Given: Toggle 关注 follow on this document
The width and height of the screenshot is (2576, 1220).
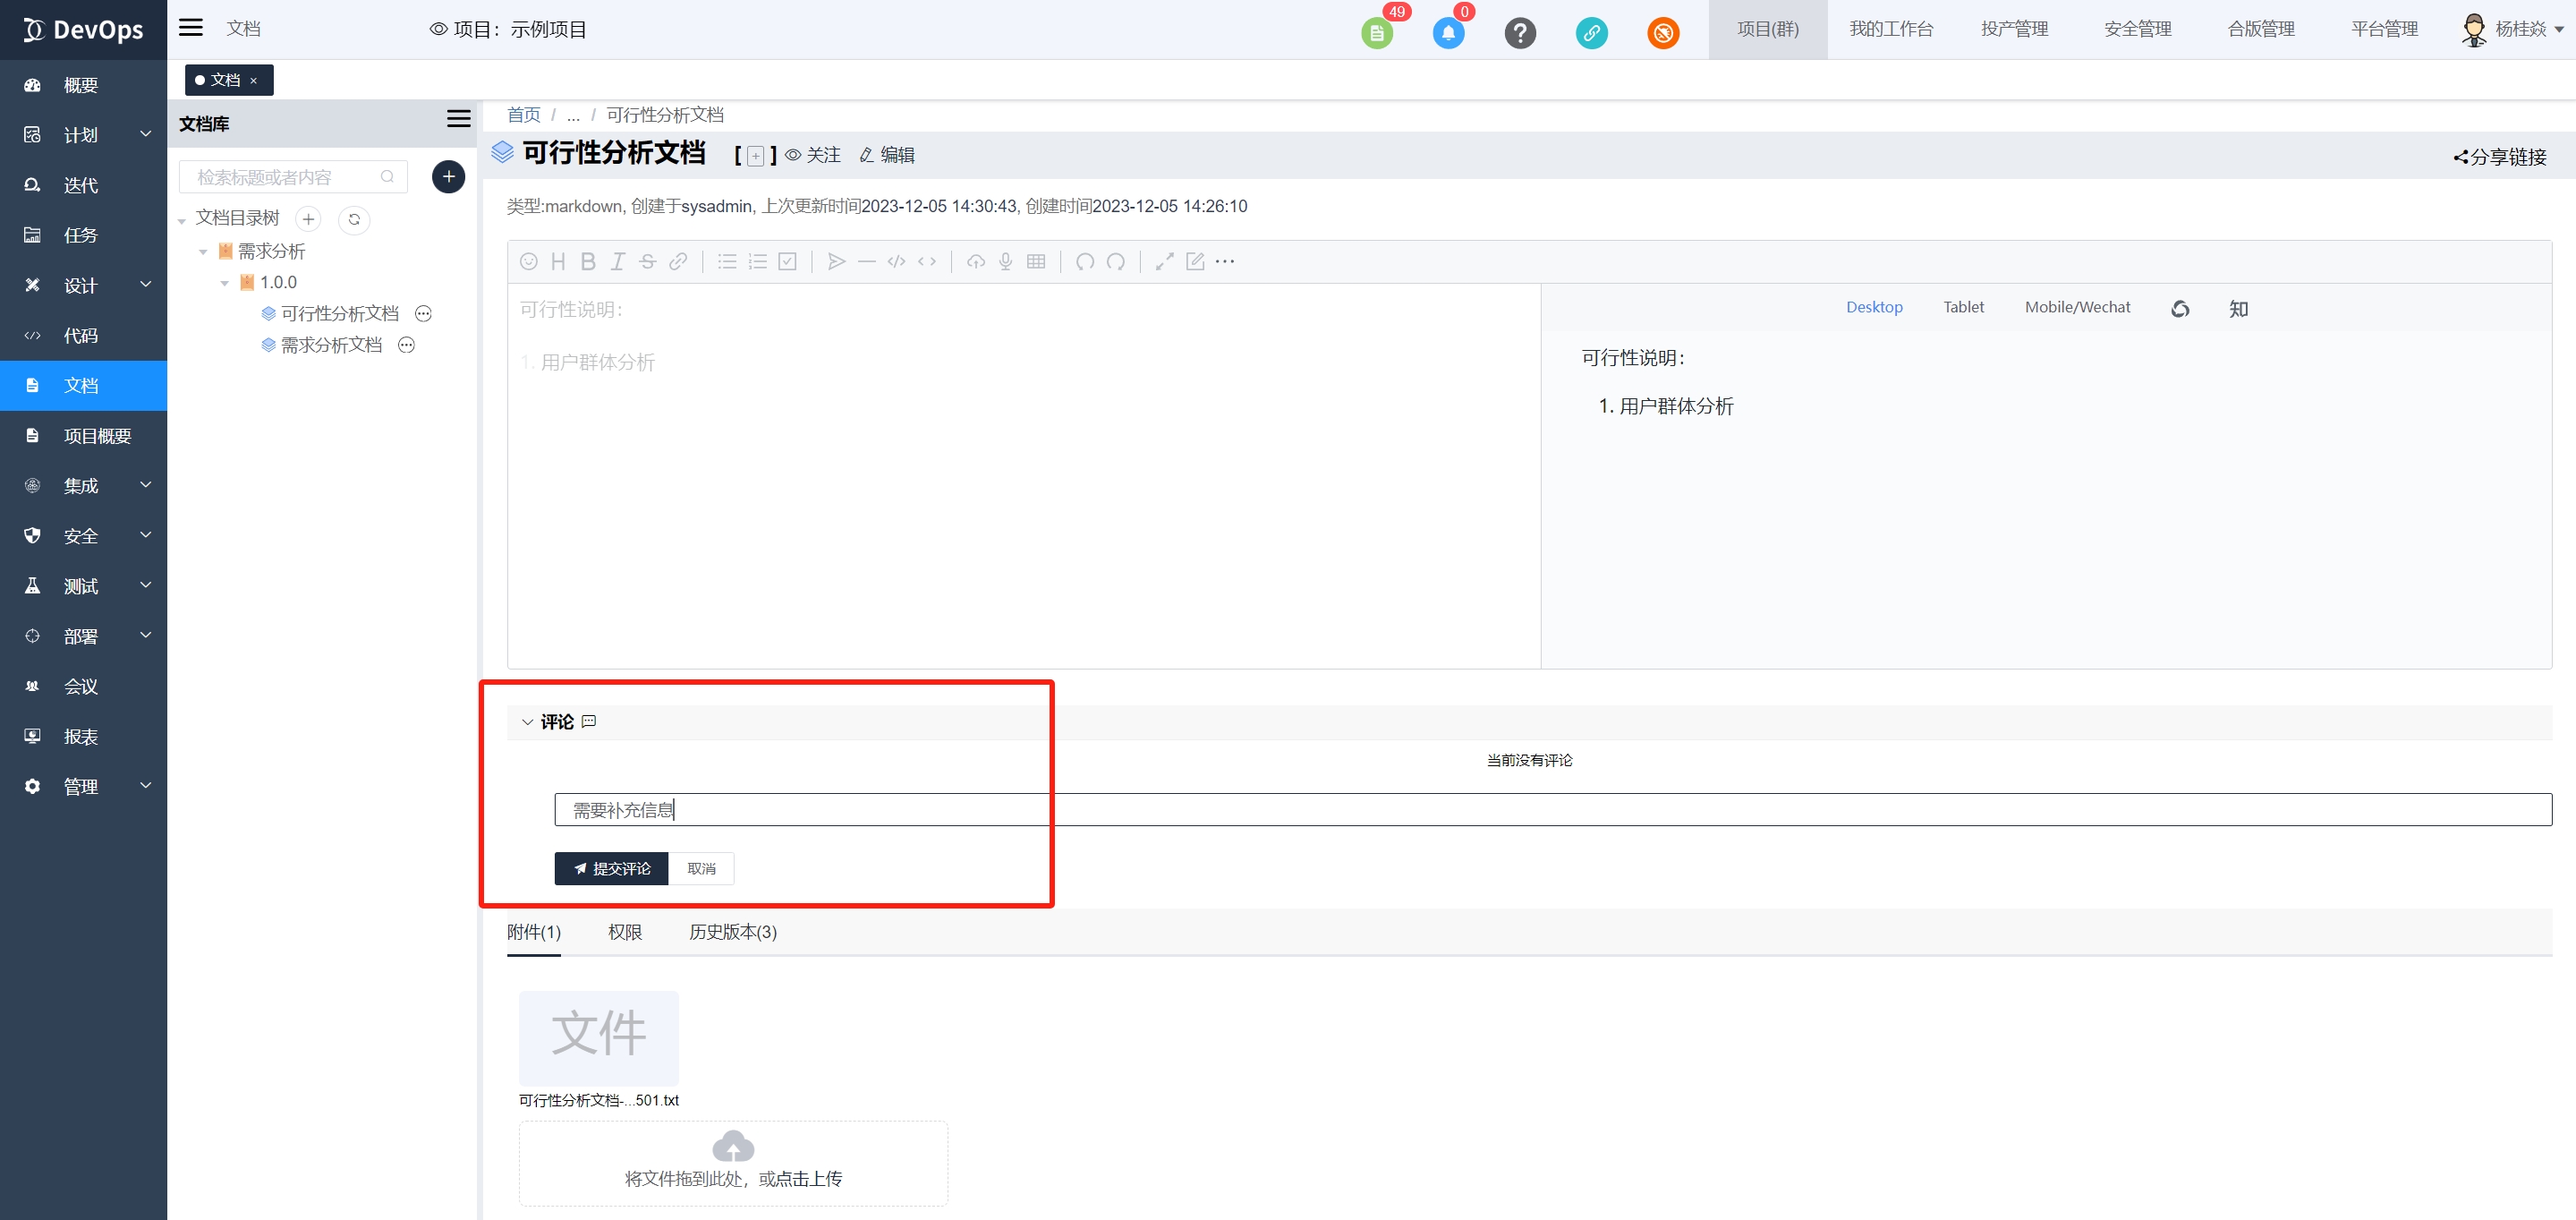Looking at the screenshot, I should coord(813,155).
